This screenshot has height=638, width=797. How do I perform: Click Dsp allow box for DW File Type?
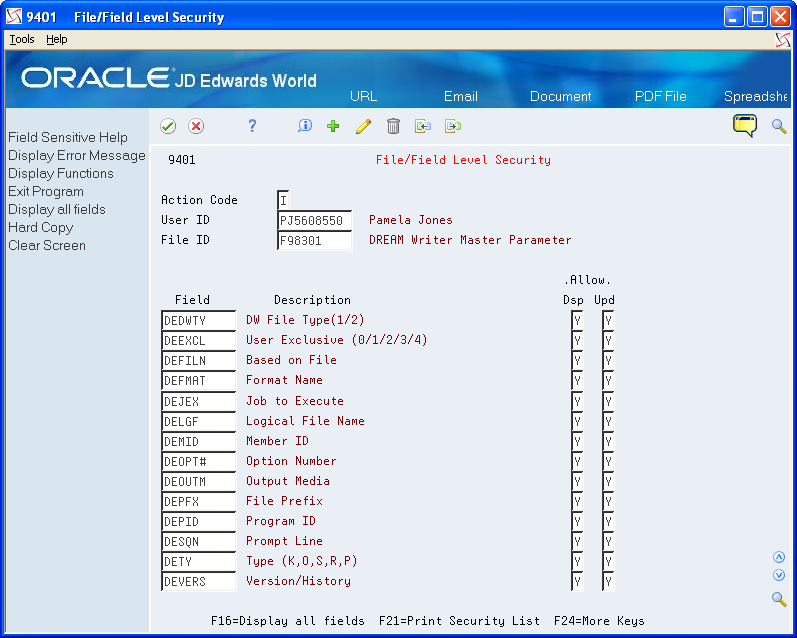pyautogui.click(x=577, y=321)
